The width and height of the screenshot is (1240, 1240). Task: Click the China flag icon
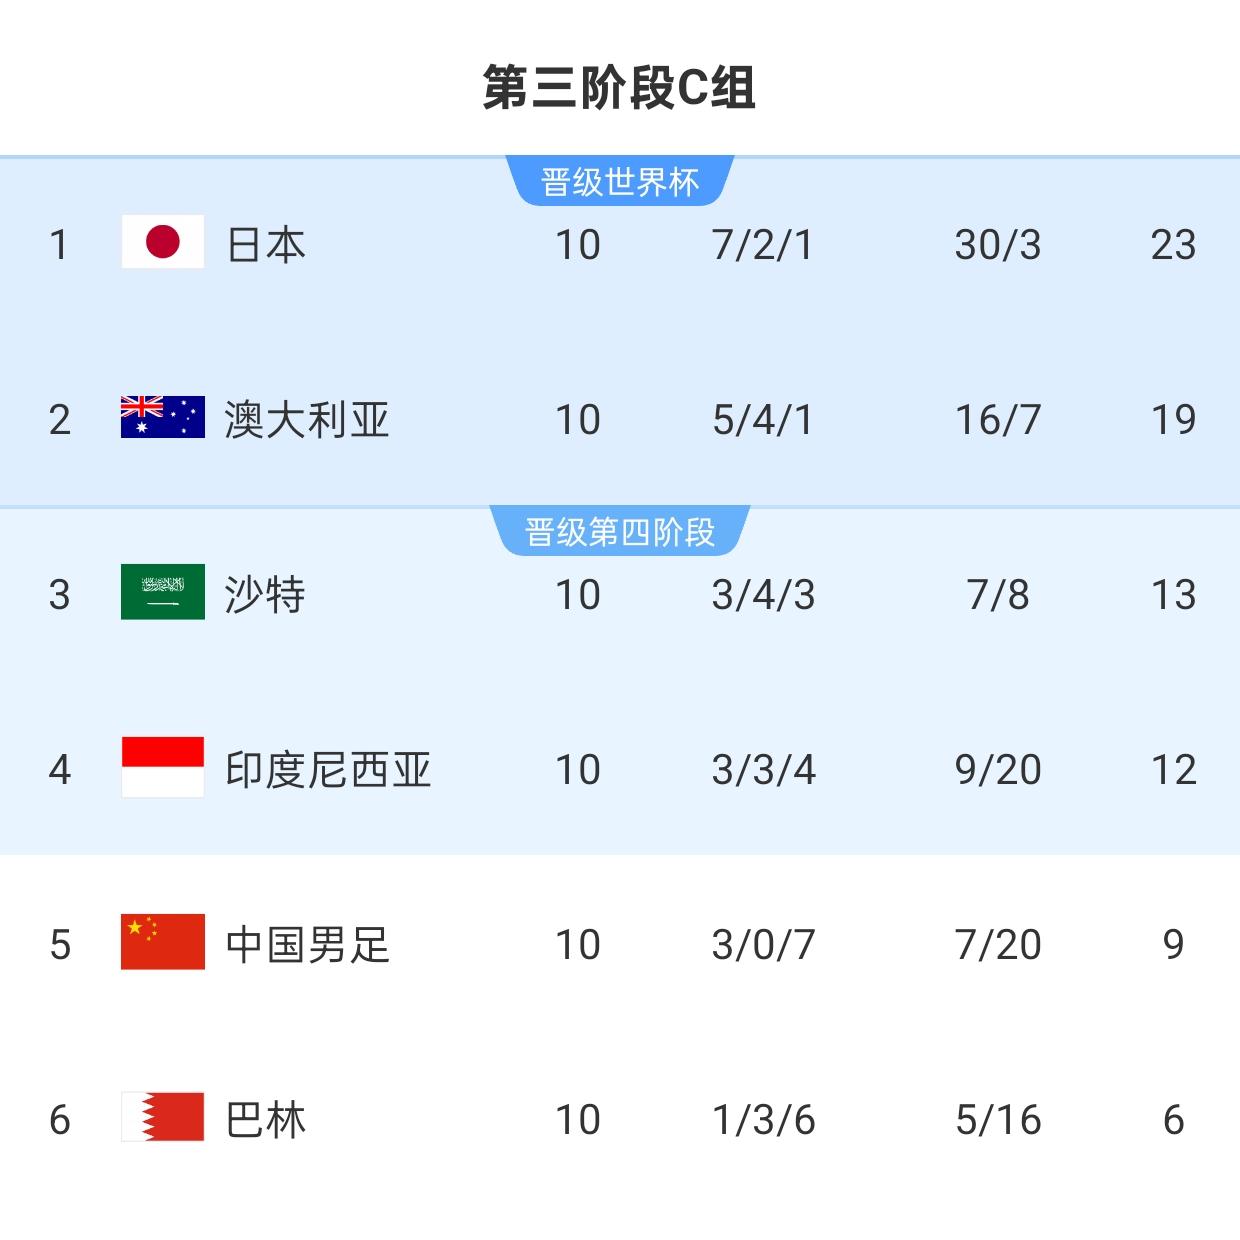coord(163,942)
